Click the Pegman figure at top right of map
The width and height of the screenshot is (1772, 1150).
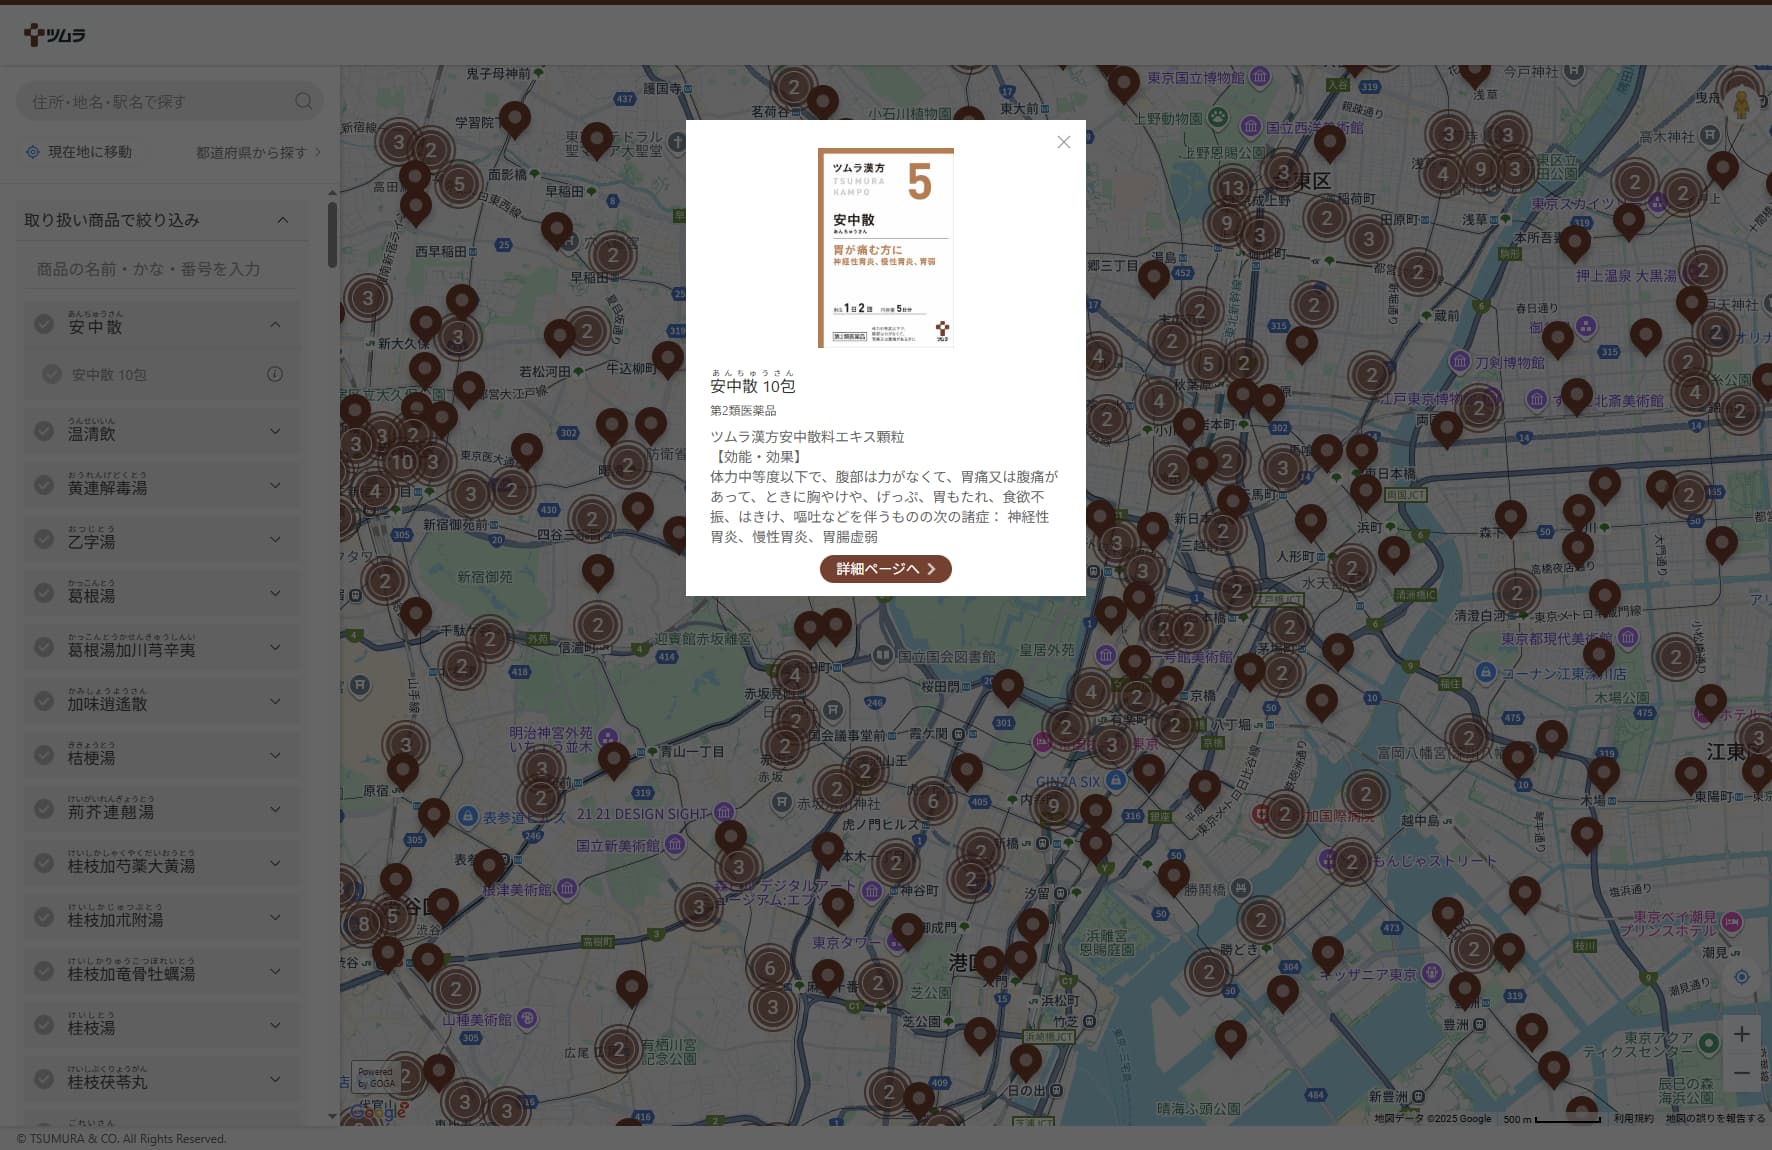click(1740, 103)
